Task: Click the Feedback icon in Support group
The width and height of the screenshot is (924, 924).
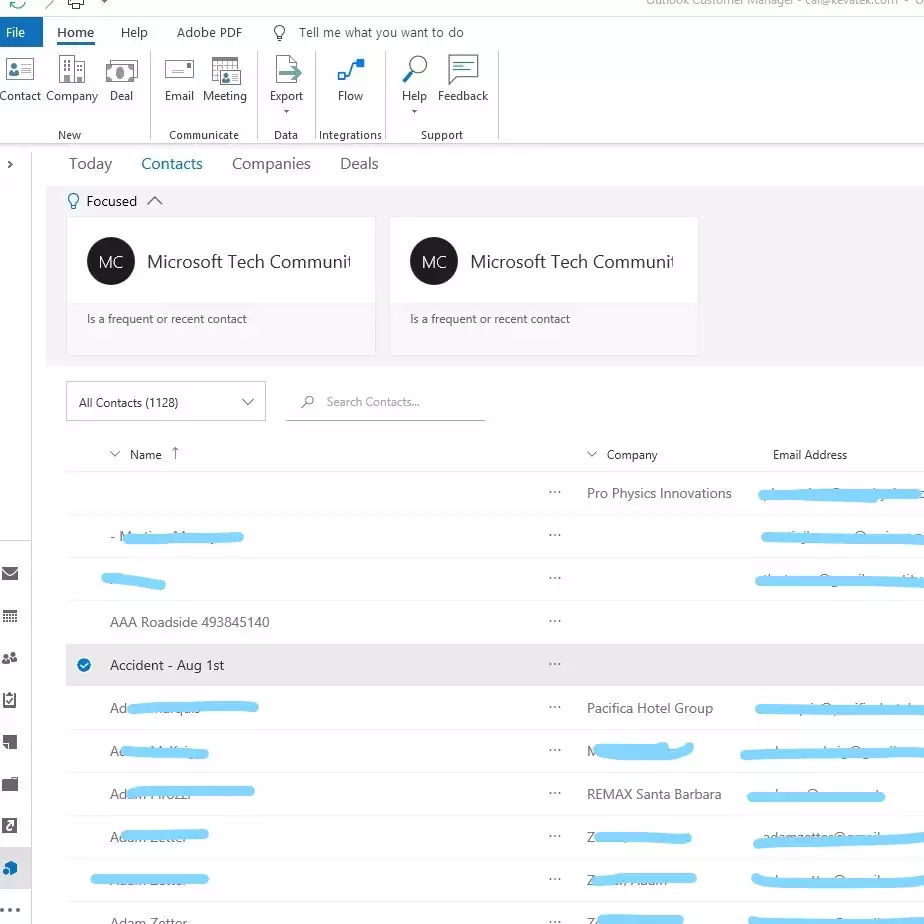Action: tap(463, 79)
